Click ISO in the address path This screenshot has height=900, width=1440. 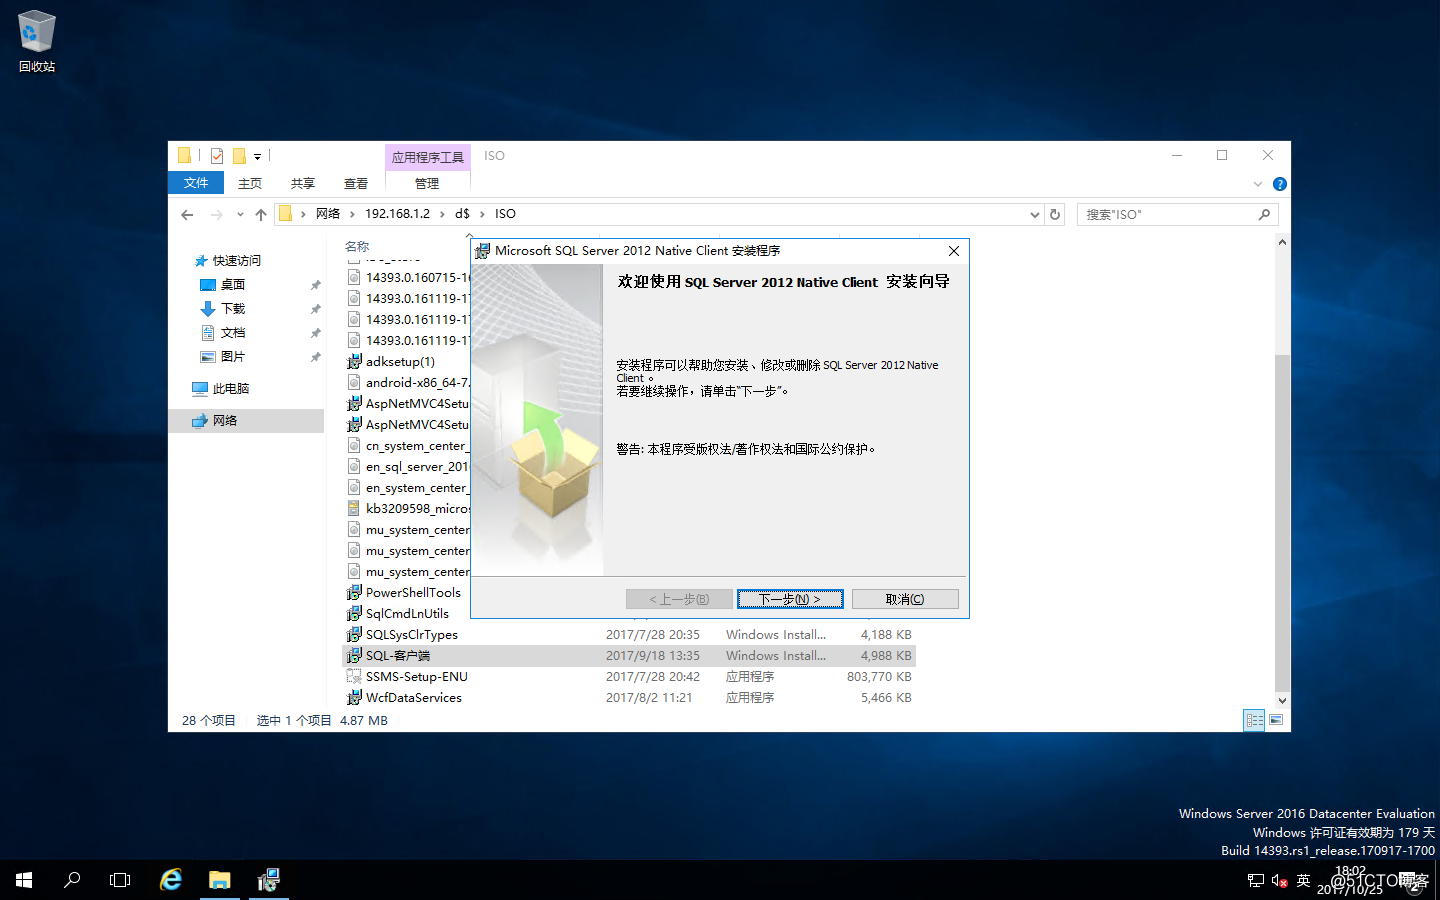[x=505, y=214]
